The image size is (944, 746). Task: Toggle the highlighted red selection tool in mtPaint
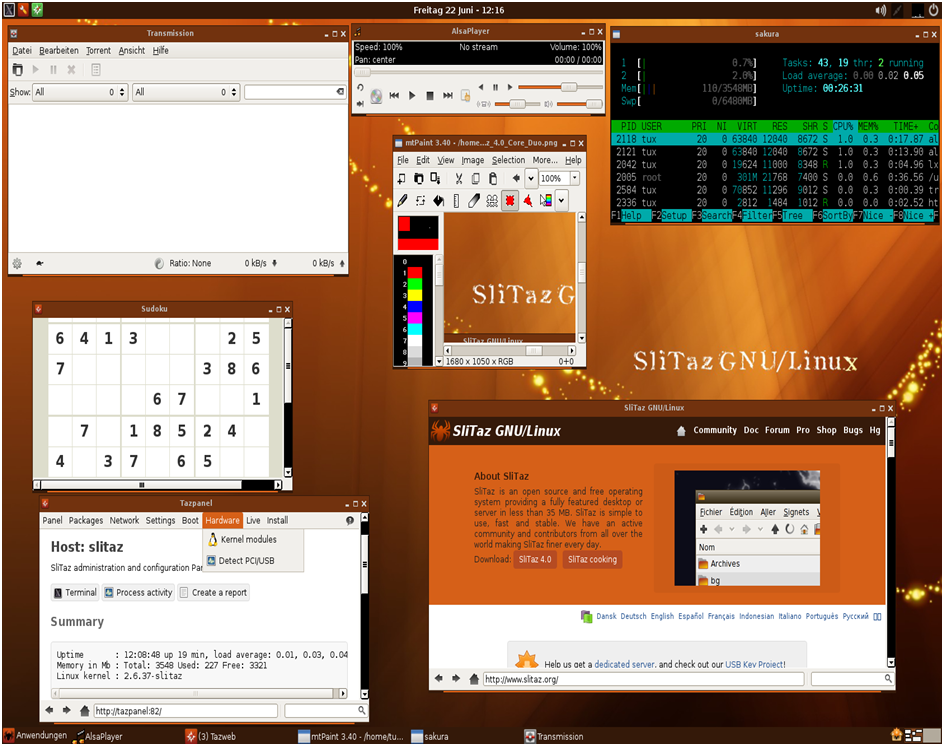tap(510, 200)
